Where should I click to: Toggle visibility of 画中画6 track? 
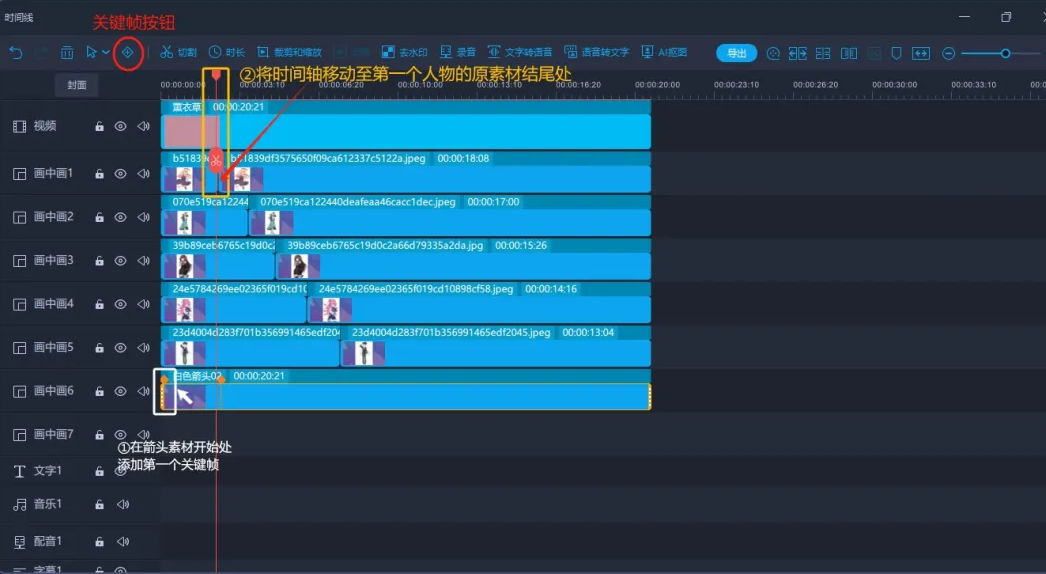click(x=121, y=391)
